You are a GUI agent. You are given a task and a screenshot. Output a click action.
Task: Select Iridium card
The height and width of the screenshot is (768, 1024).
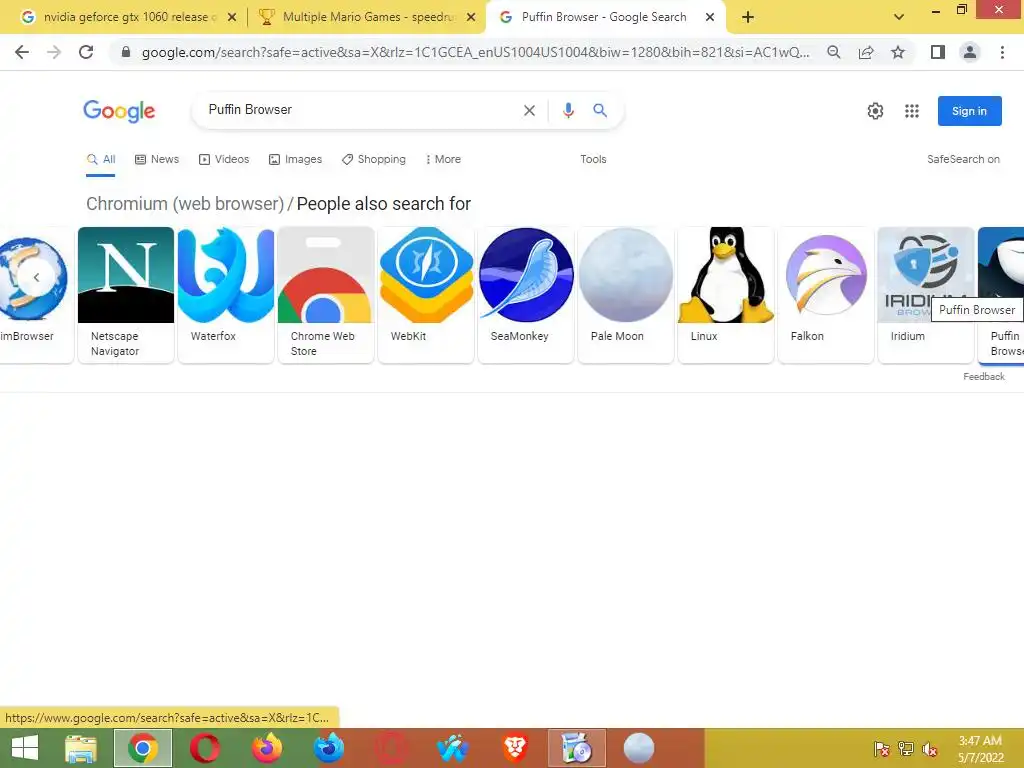pyautogui.click(x=925, y=295)
